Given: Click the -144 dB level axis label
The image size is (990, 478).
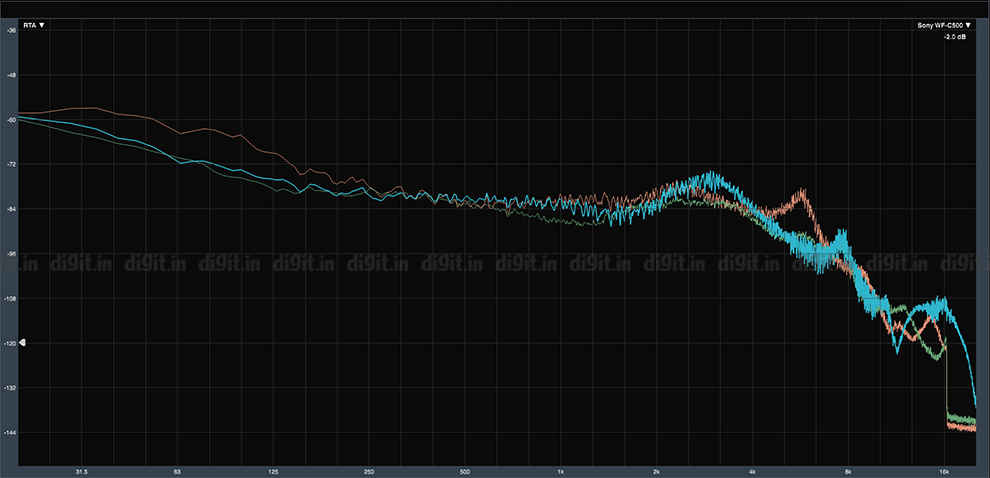Looking at the screenshot, I should click(x=10, y=433).
